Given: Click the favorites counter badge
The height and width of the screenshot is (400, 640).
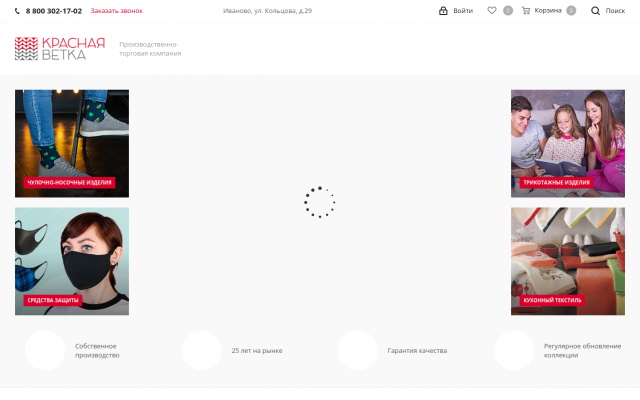Looking at the screenshot, I should point(508,11).
